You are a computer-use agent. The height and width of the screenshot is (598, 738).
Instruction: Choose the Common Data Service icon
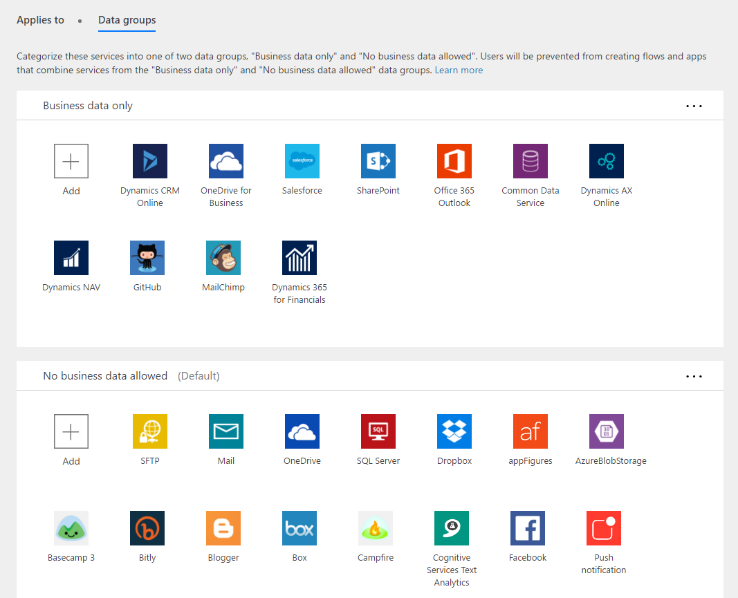click(x=530, y=161)
